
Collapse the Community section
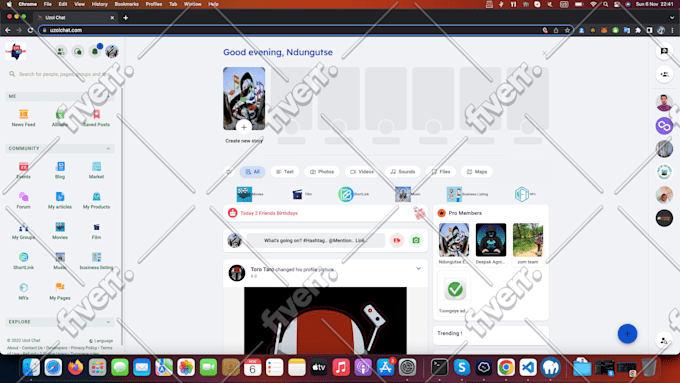click(x=108, y=148)
